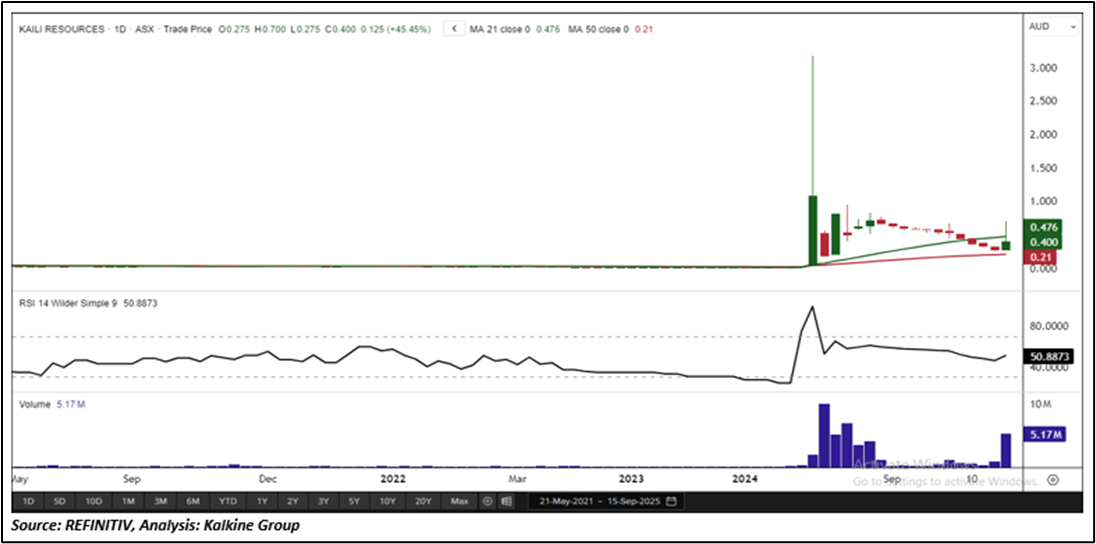Click the tall green spike candle
The image size is (1096, 544).
812,230
